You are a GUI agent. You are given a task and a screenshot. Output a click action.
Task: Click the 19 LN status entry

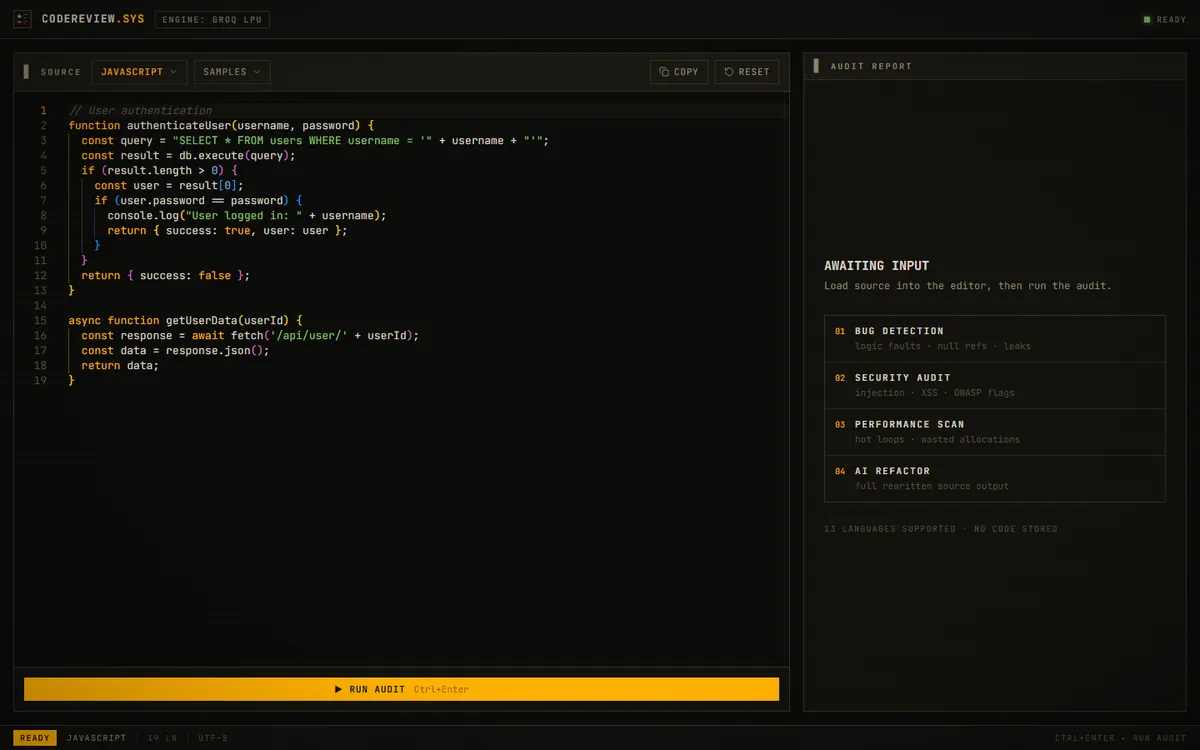(x=162, y=738)
